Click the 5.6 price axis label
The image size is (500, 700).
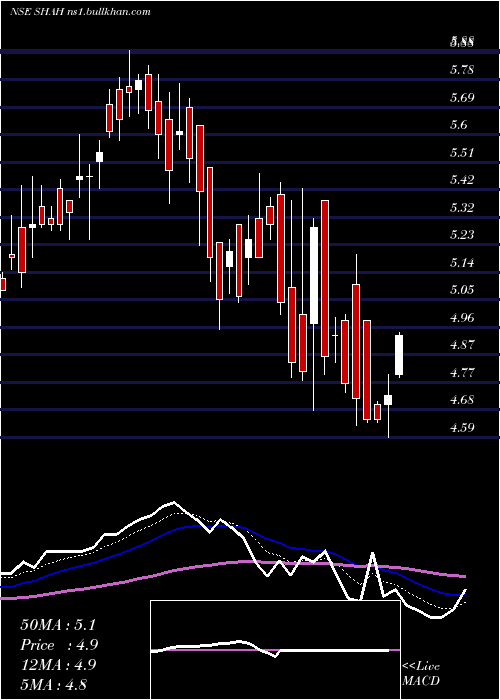point(459,125)
